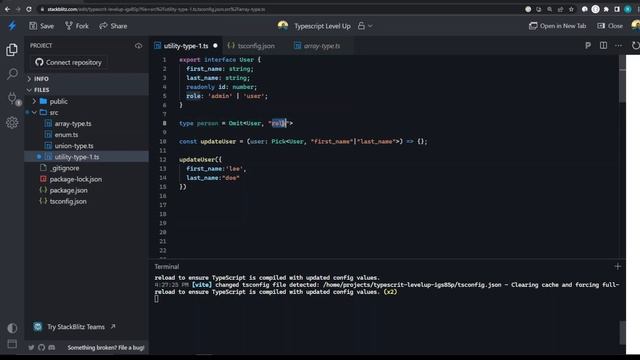Open union-type.ts file
Image resolution: width=640 pixels, height=360 pixels.
click(x=86, y=146)
